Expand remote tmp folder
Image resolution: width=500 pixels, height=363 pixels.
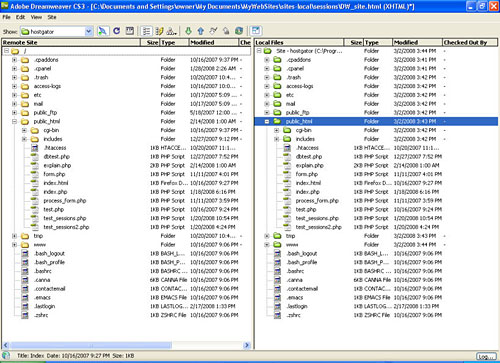14,236
